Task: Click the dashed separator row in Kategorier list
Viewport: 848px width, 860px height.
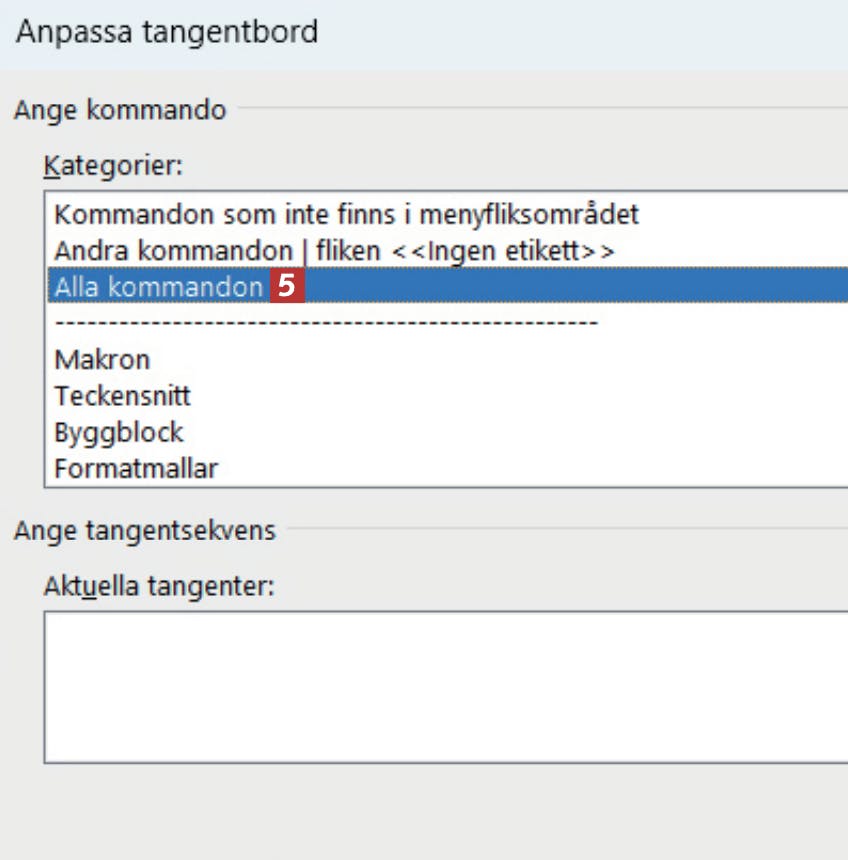Action: tap(326, 323)
